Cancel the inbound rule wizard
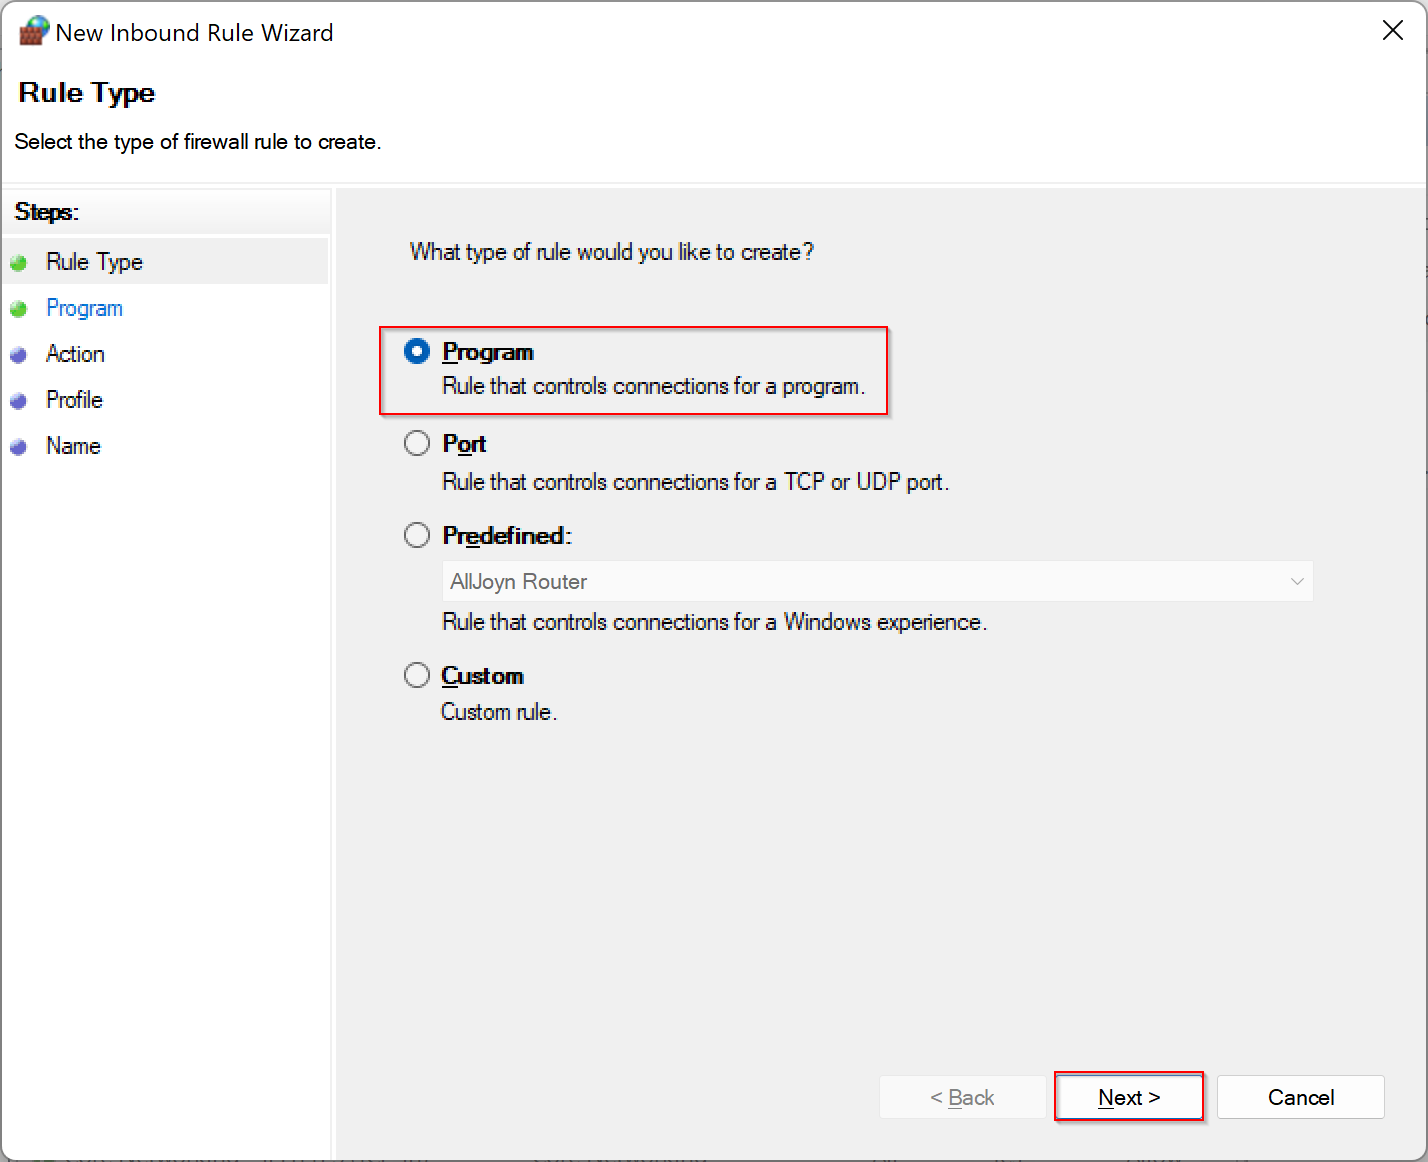 pos(1300,1097)
